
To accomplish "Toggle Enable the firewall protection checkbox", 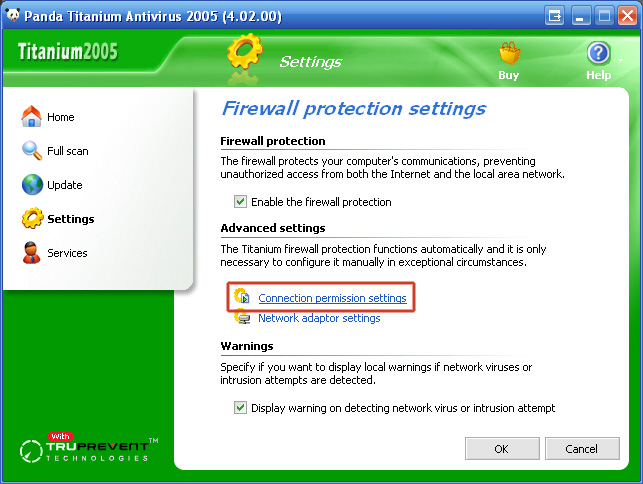I will pos(240,202).
